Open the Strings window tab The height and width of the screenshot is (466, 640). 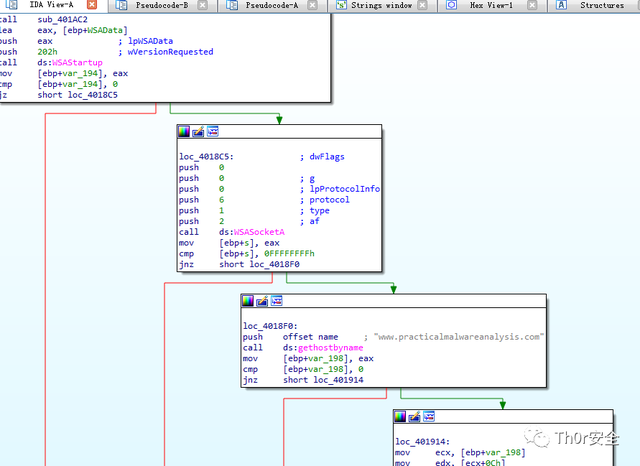pos(381,5)
